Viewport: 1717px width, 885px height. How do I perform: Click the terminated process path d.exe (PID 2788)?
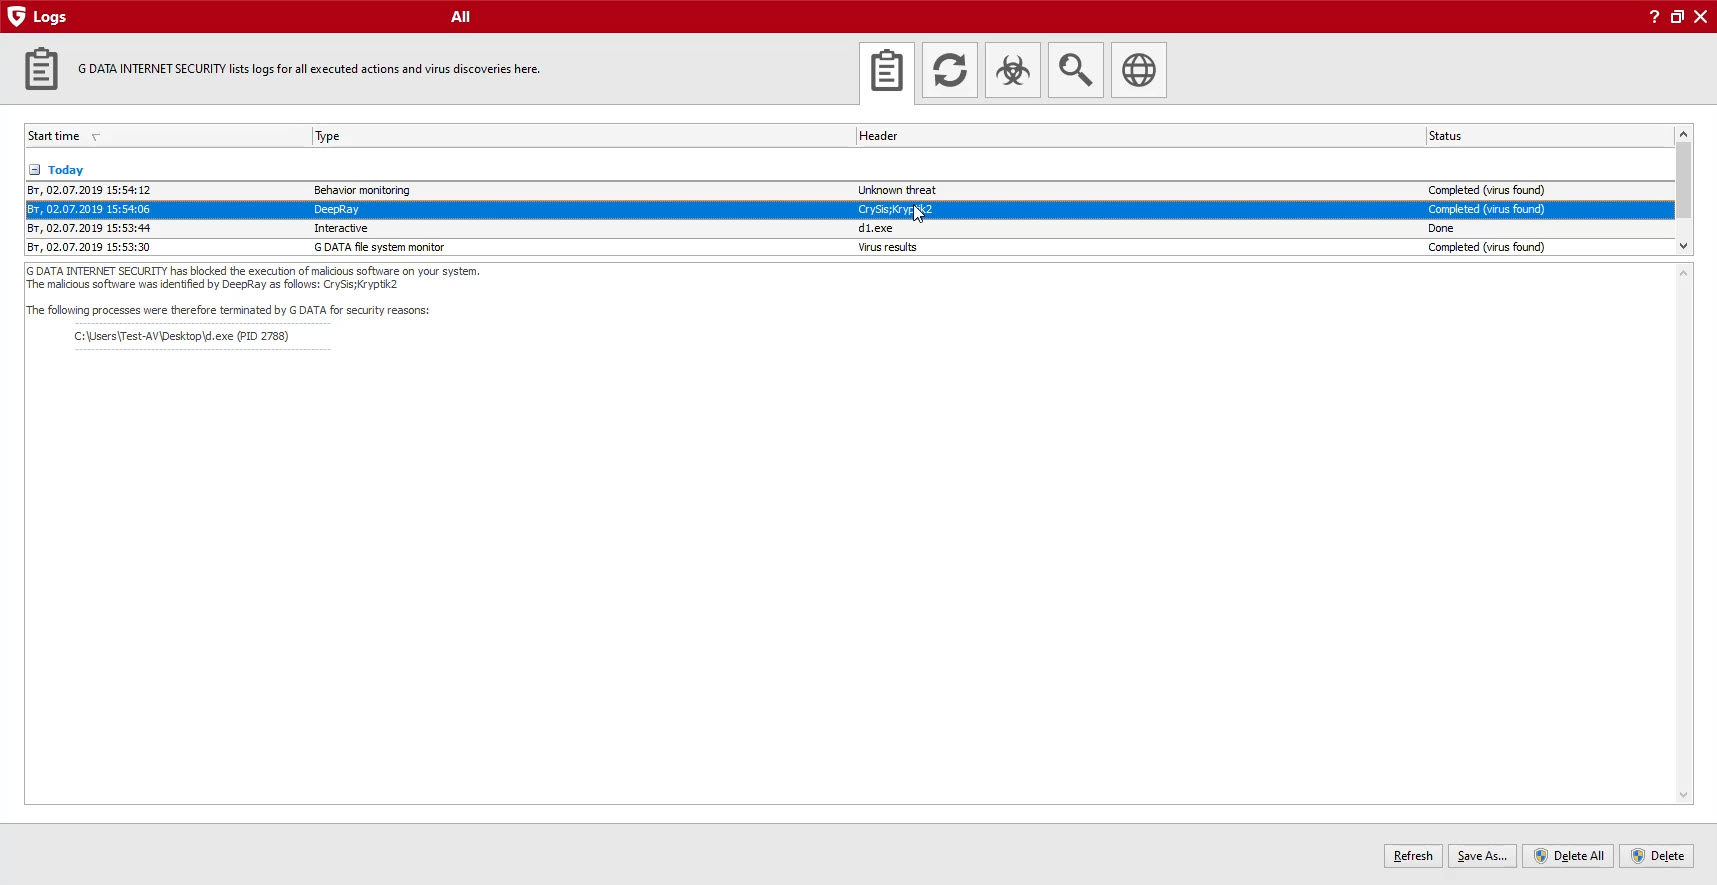click(181, 336)
